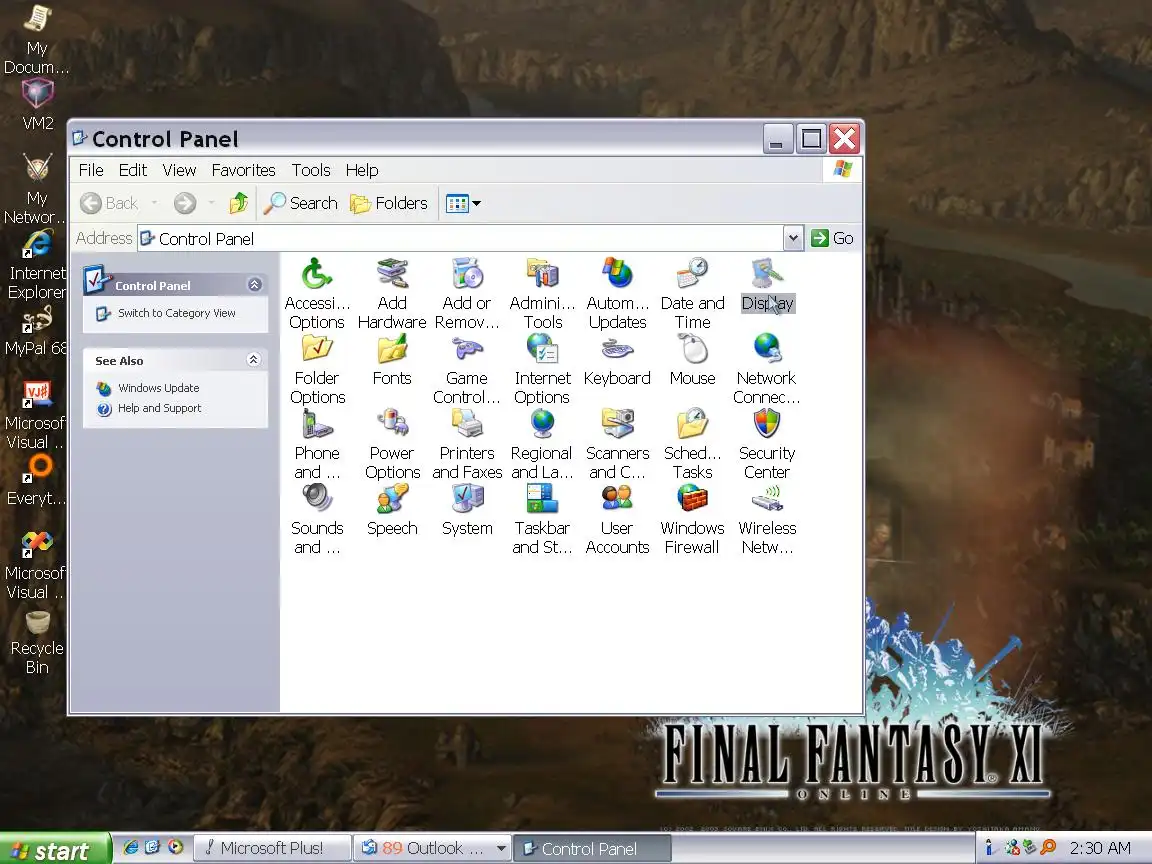This screenshot has width=1152, height=864.
Task: Open the File menu
Action: point(91,170)
